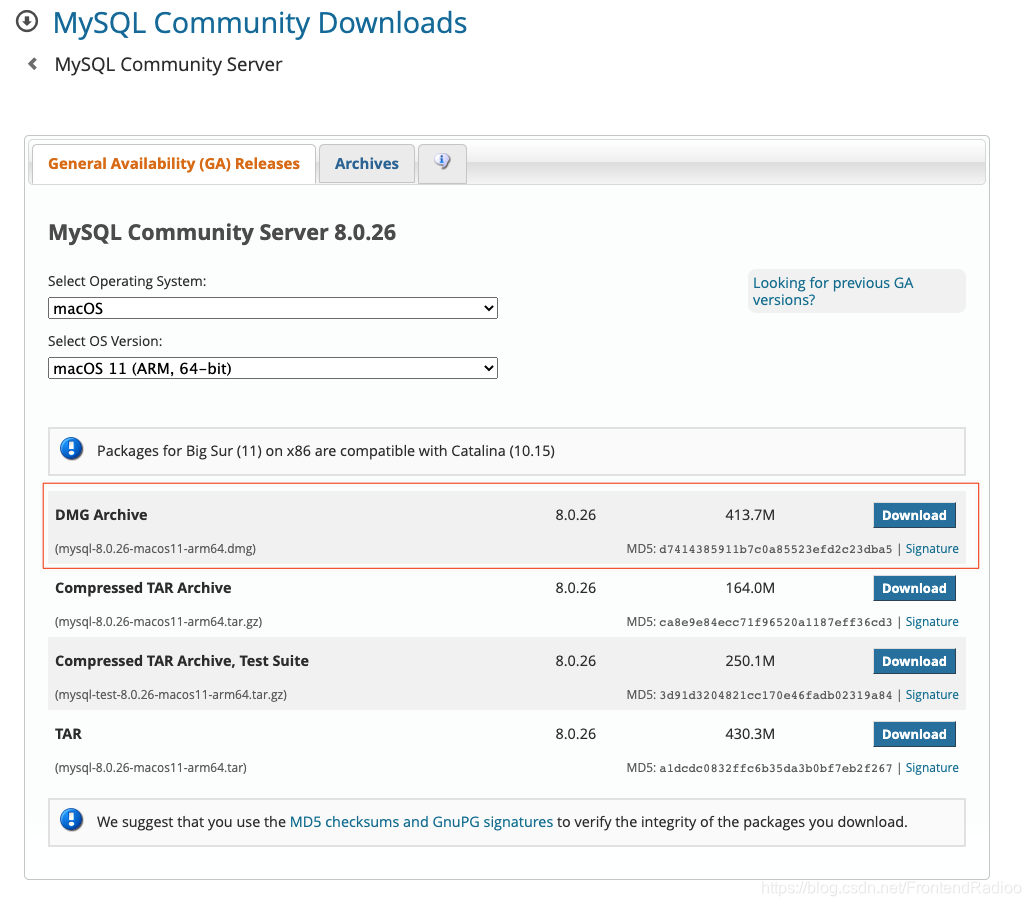Image resolution: width=1031 pixels, height=906 pixels.
Task: Click the DMG Archive row title
Action: point(101,515)
